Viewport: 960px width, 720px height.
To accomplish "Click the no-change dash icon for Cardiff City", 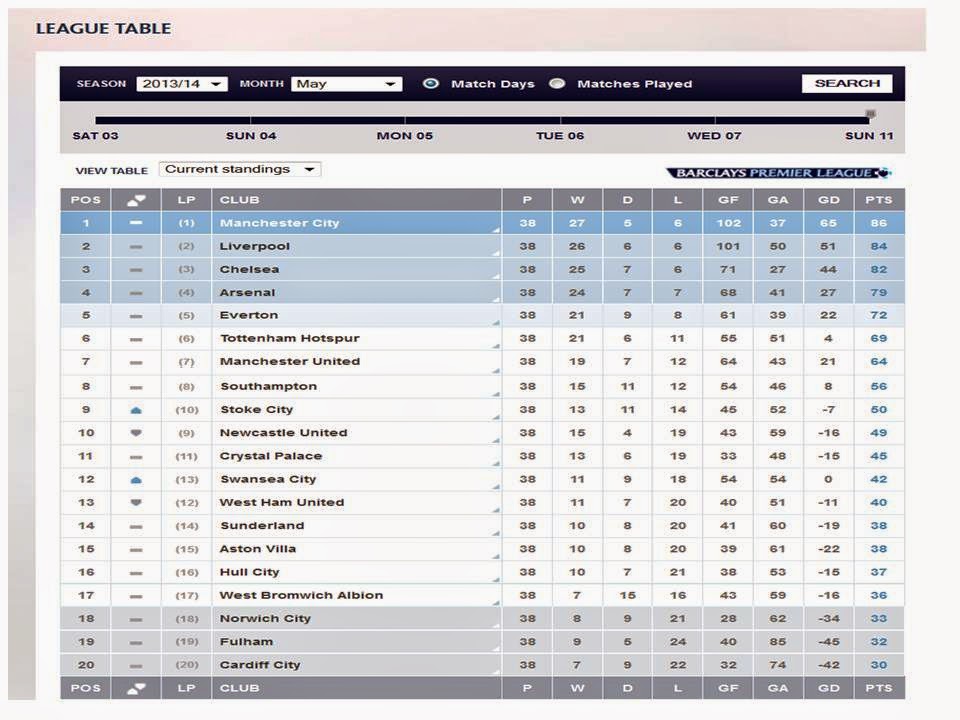I will tap(136, 666).
